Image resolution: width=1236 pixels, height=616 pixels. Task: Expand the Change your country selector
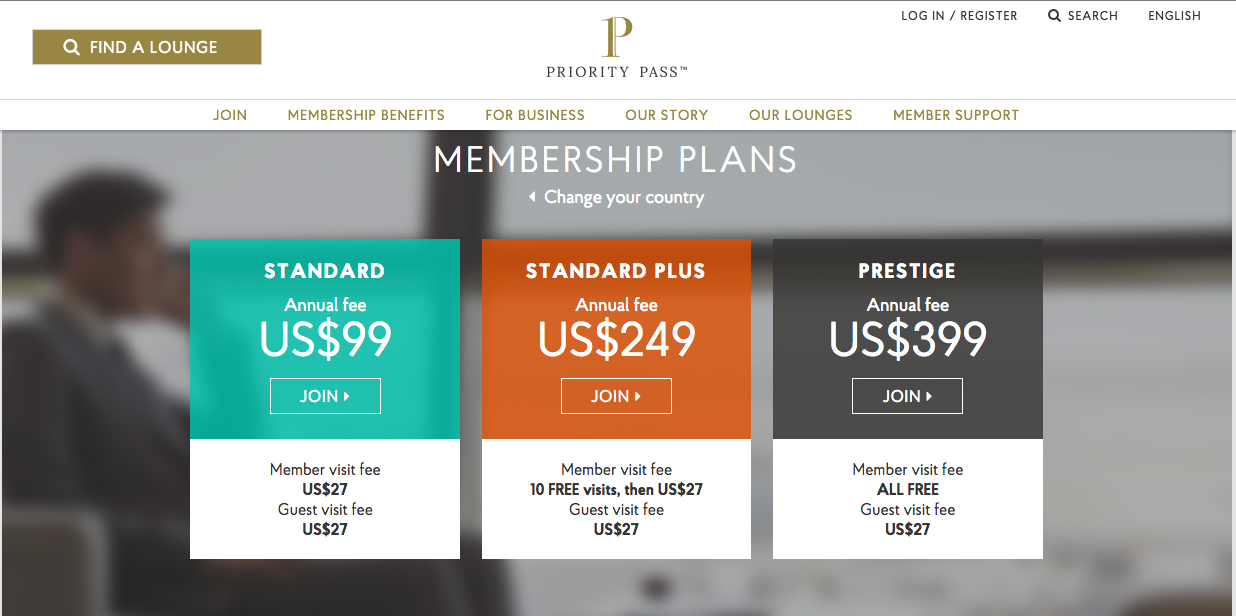[x=623, y=197]
